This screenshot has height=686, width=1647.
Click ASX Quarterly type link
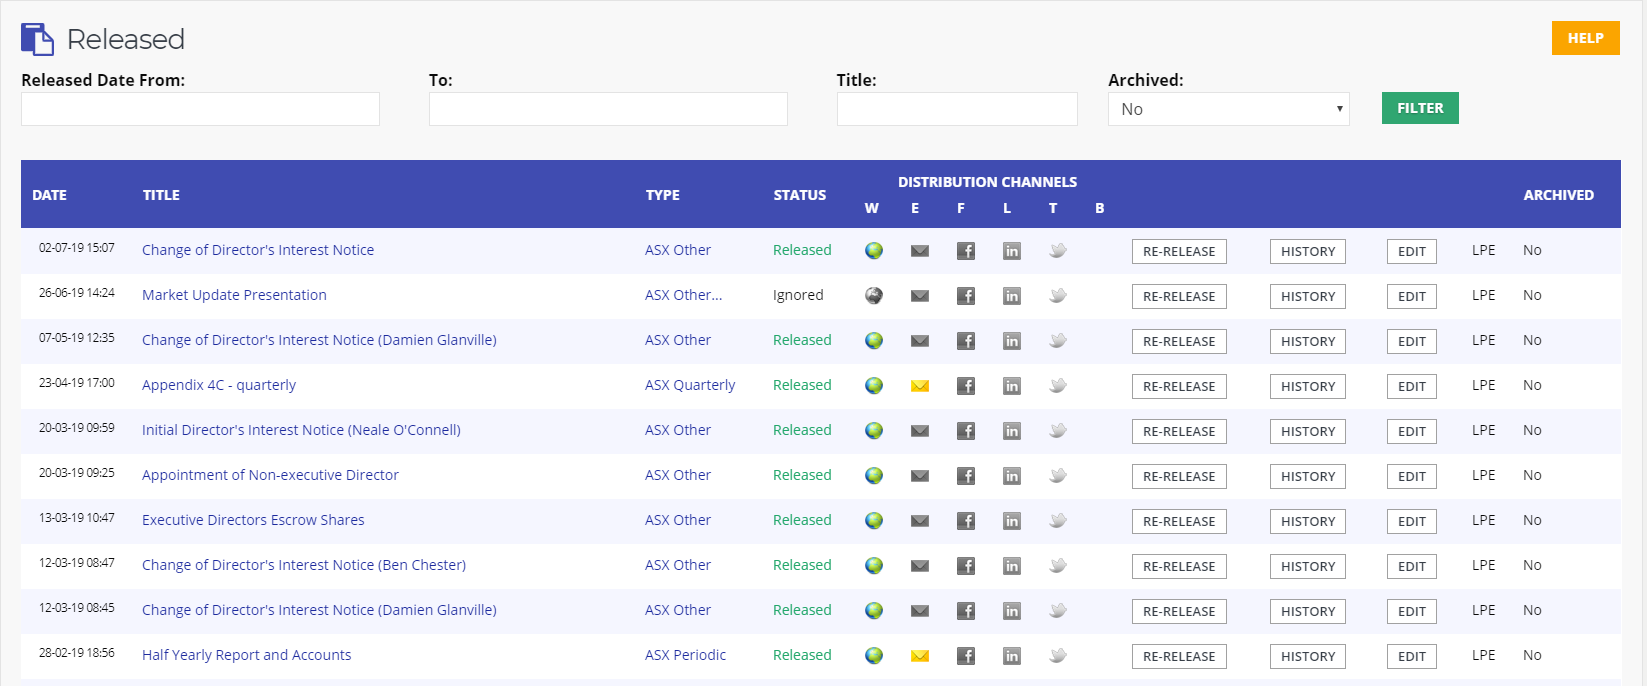pyautogui.click(x=690, y=385)
